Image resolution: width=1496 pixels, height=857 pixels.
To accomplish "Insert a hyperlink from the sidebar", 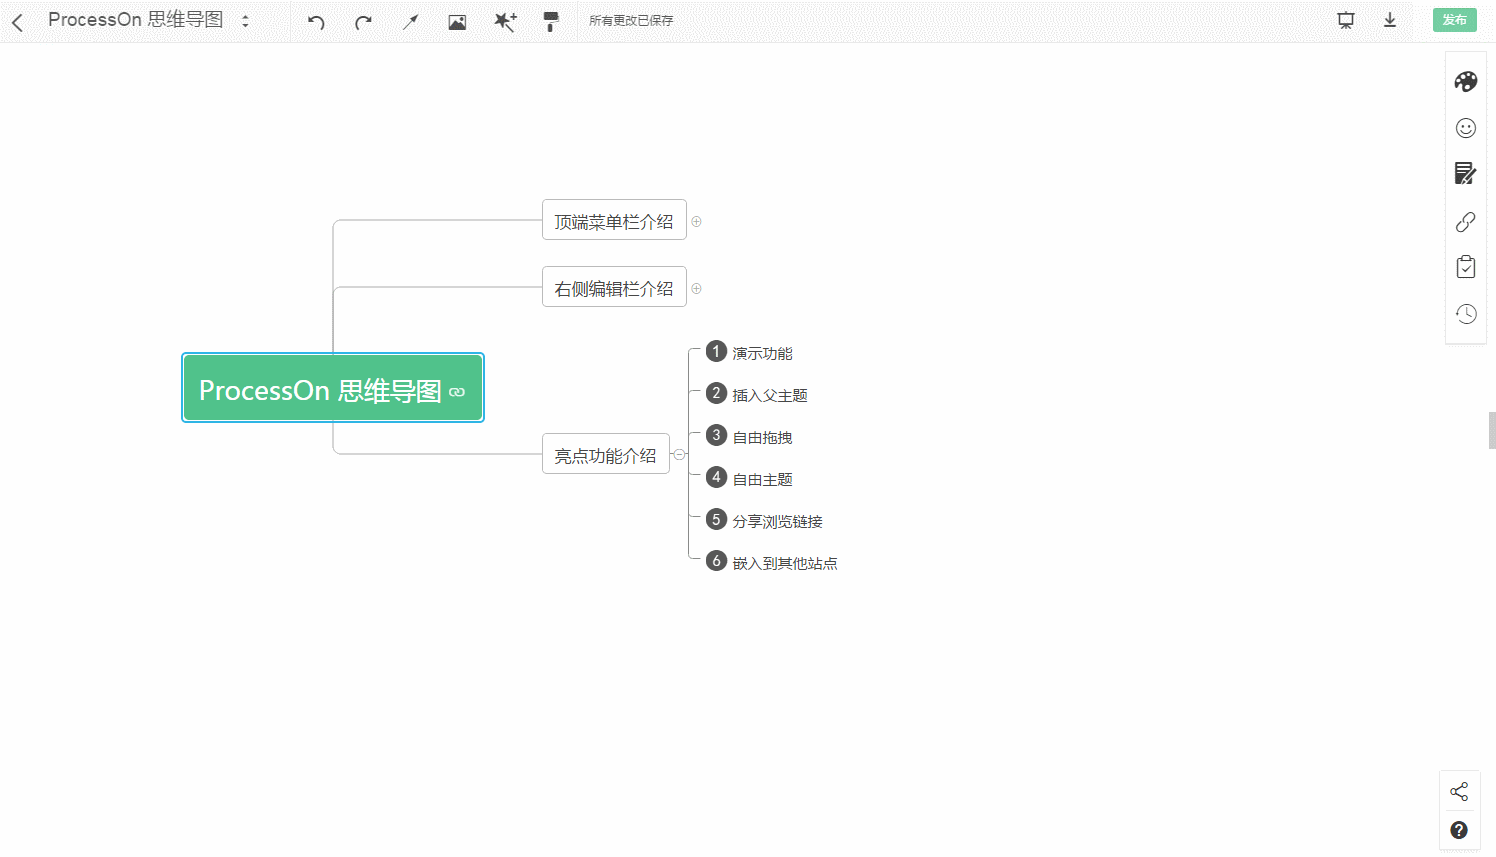I will click(x=1465, y=221).
